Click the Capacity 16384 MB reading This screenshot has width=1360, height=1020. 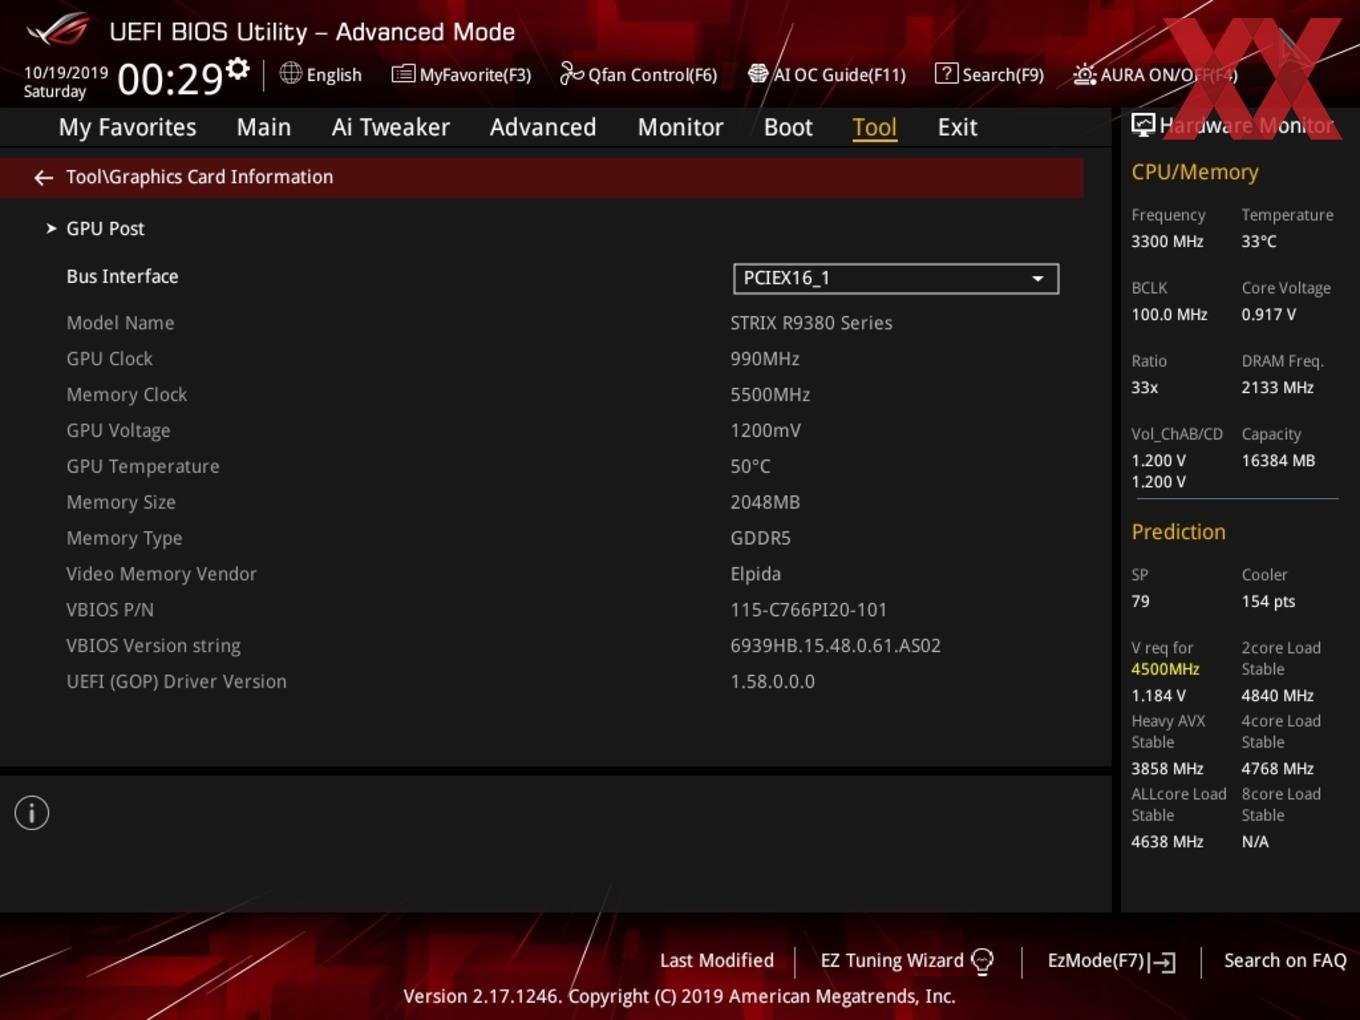(x=1278, y=460)
